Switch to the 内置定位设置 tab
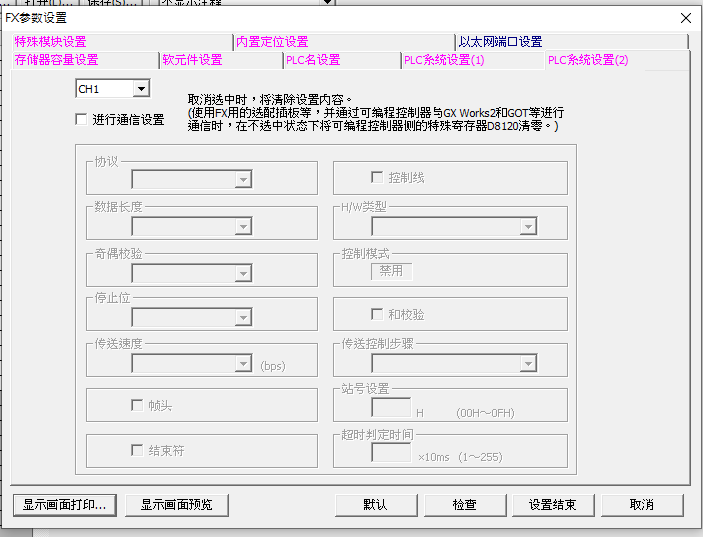The image size is (703, 537). tap(272, 42)
